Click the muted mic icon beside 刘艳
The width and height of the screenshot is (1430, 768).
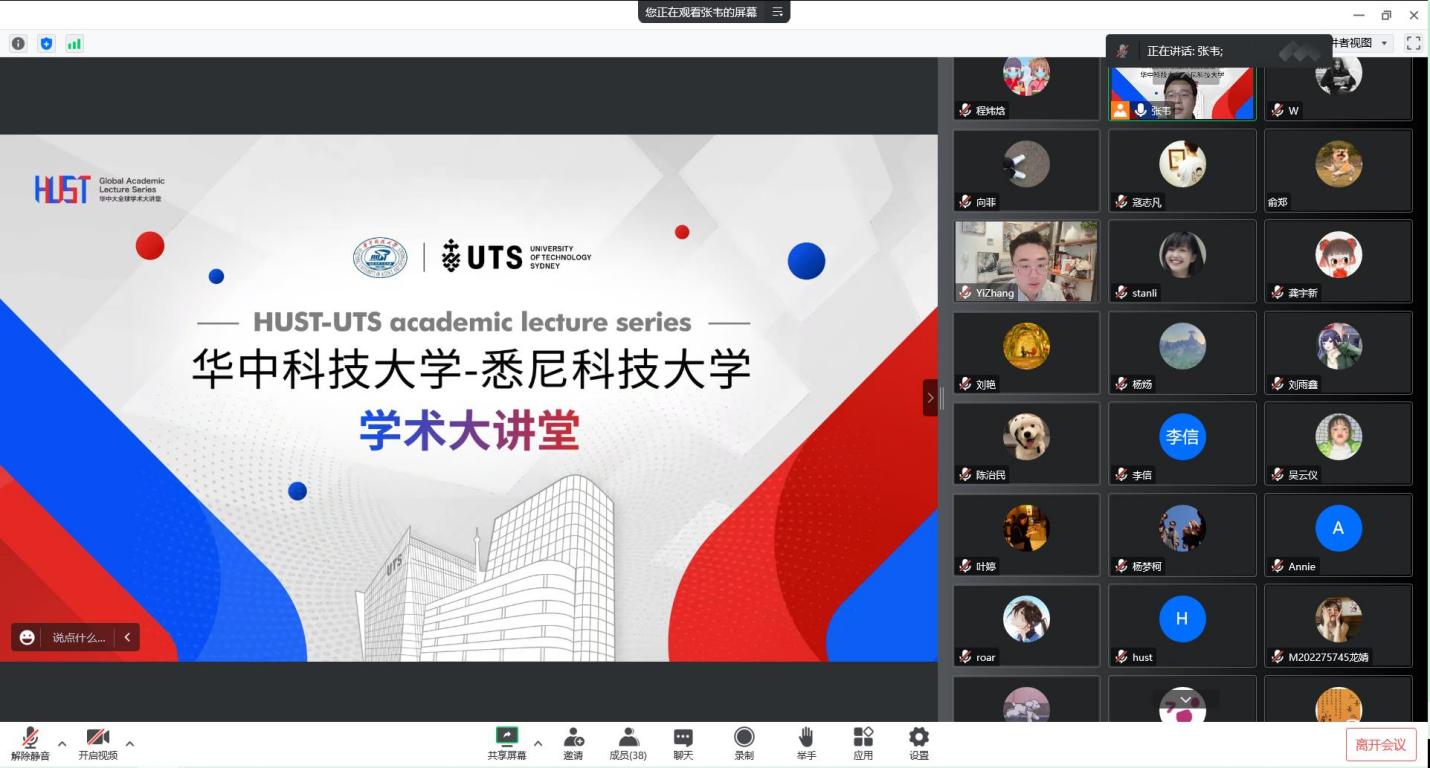pyautogui.click(x=966, y=384)
